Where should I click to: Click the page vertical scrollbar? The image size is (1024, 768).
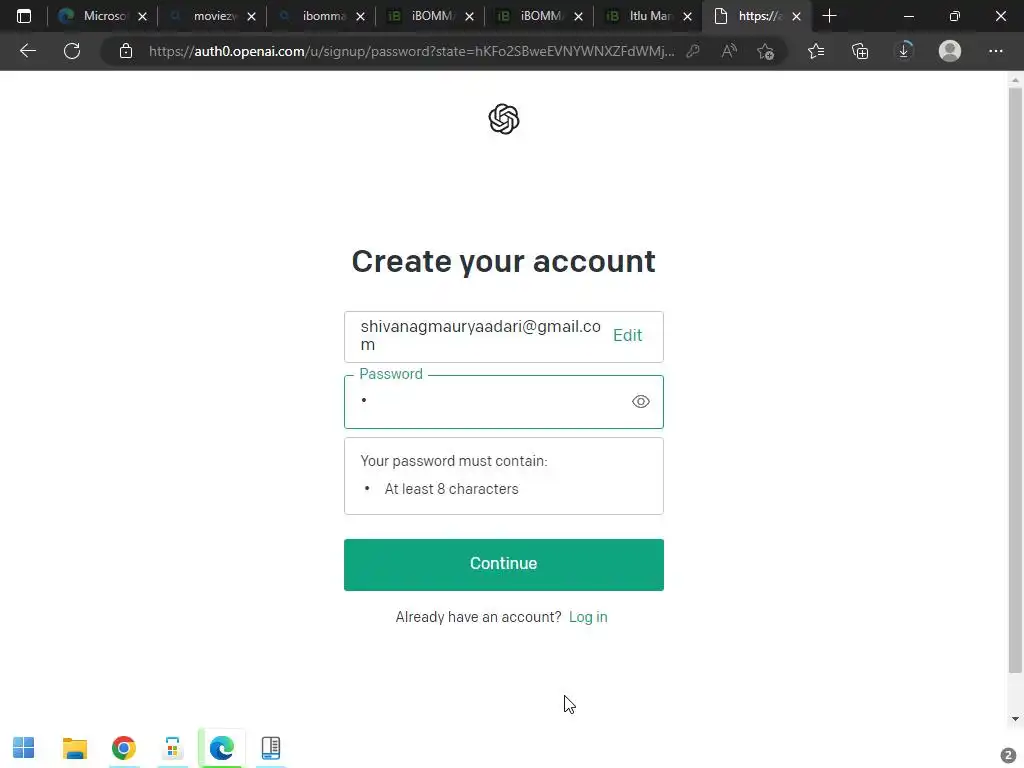(x=1015, y=379)
